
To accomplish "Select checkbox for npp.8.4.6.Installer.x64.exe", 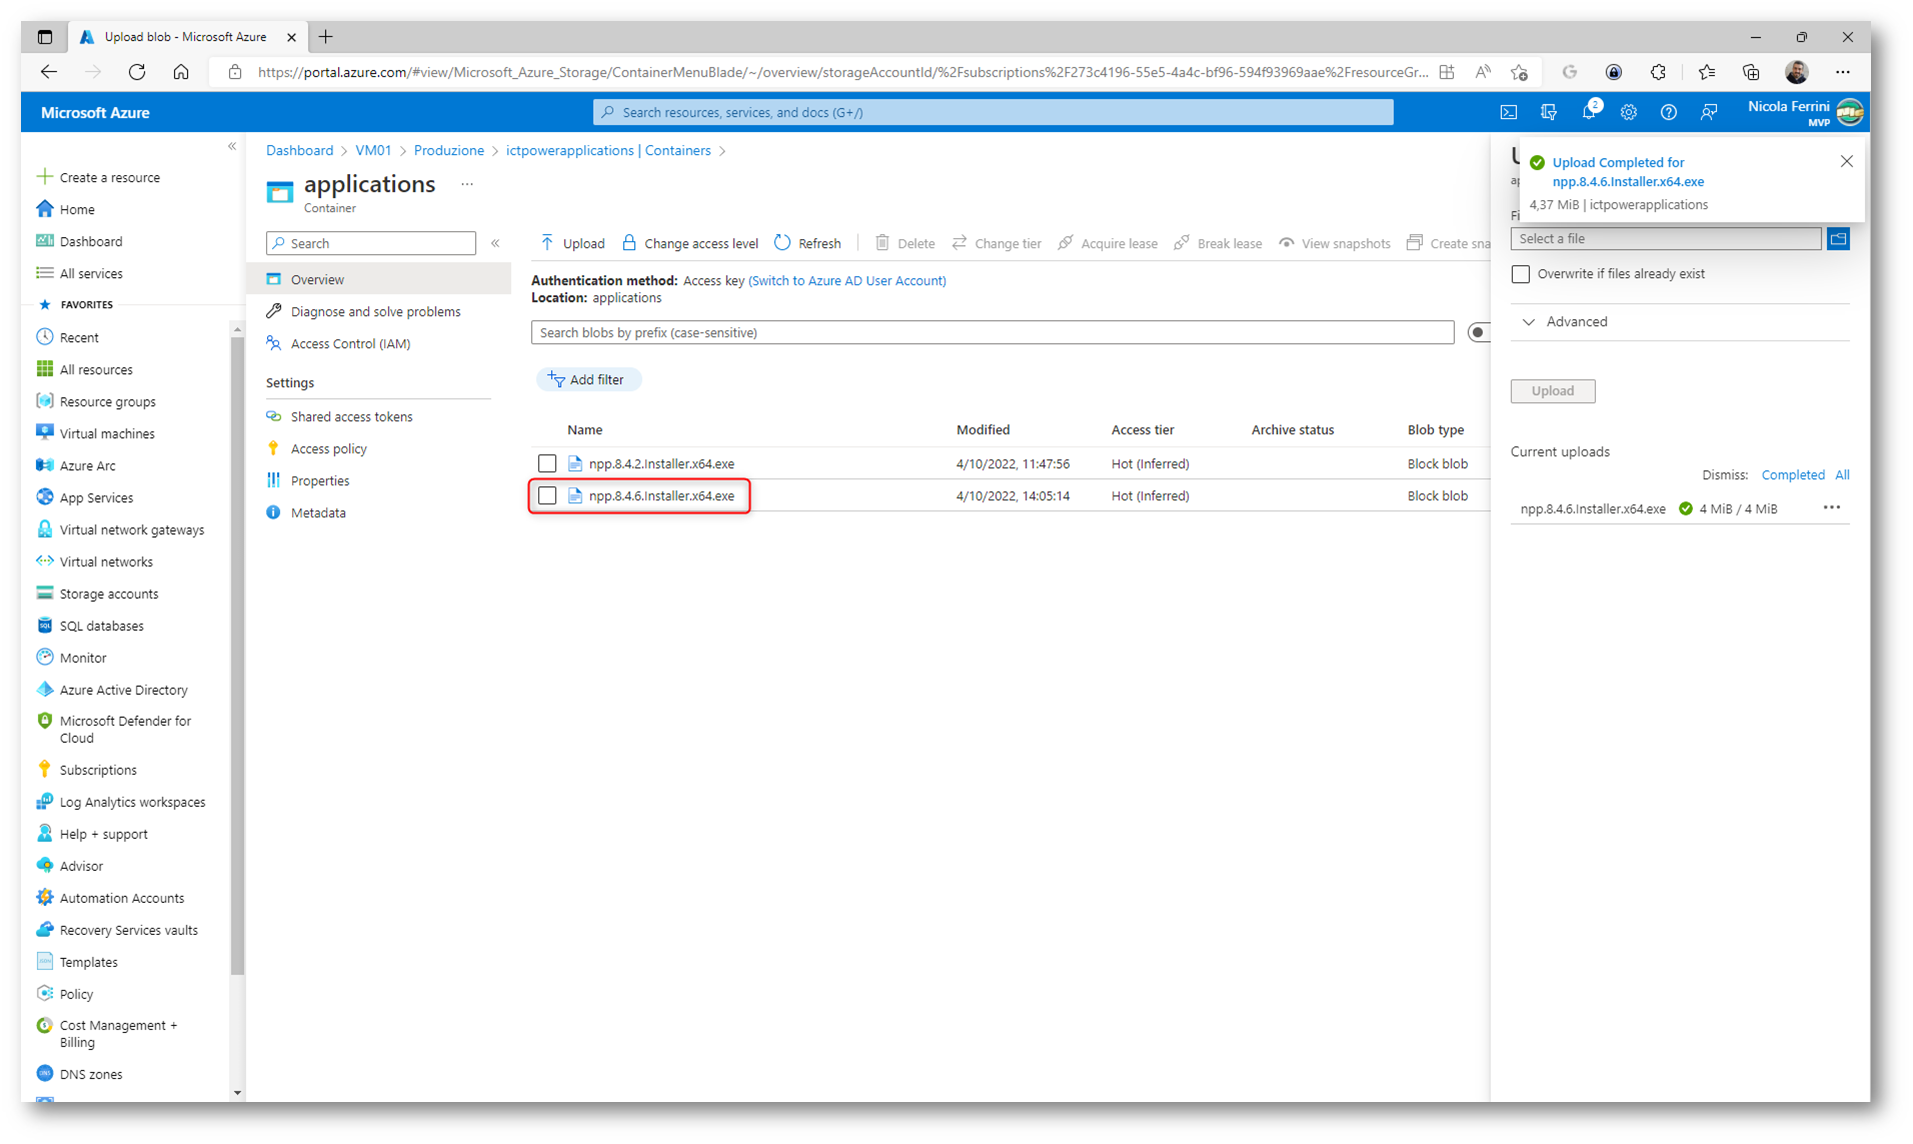I will pyautogui.click(x=547, y=495).
